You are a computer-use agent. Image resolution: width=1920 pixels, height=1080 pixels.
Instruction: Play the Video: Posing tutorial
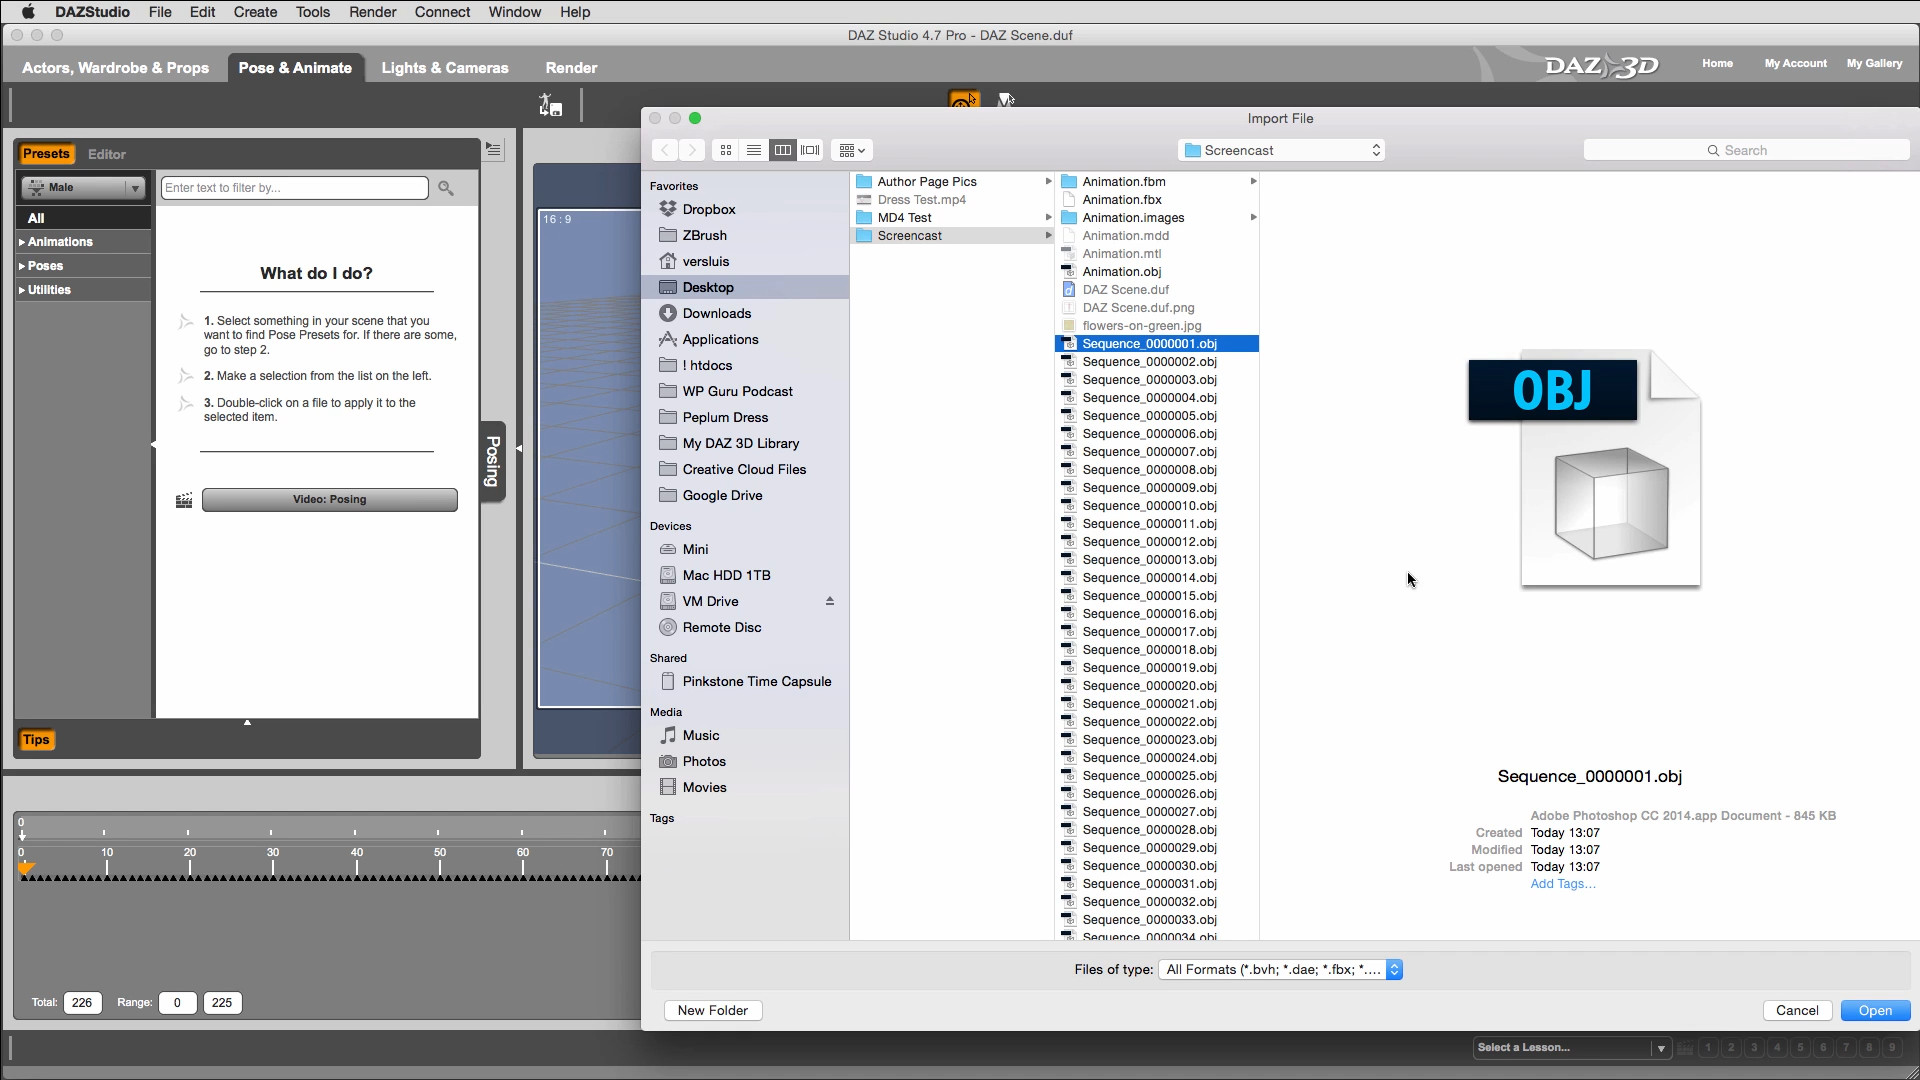tap(329, 499)
